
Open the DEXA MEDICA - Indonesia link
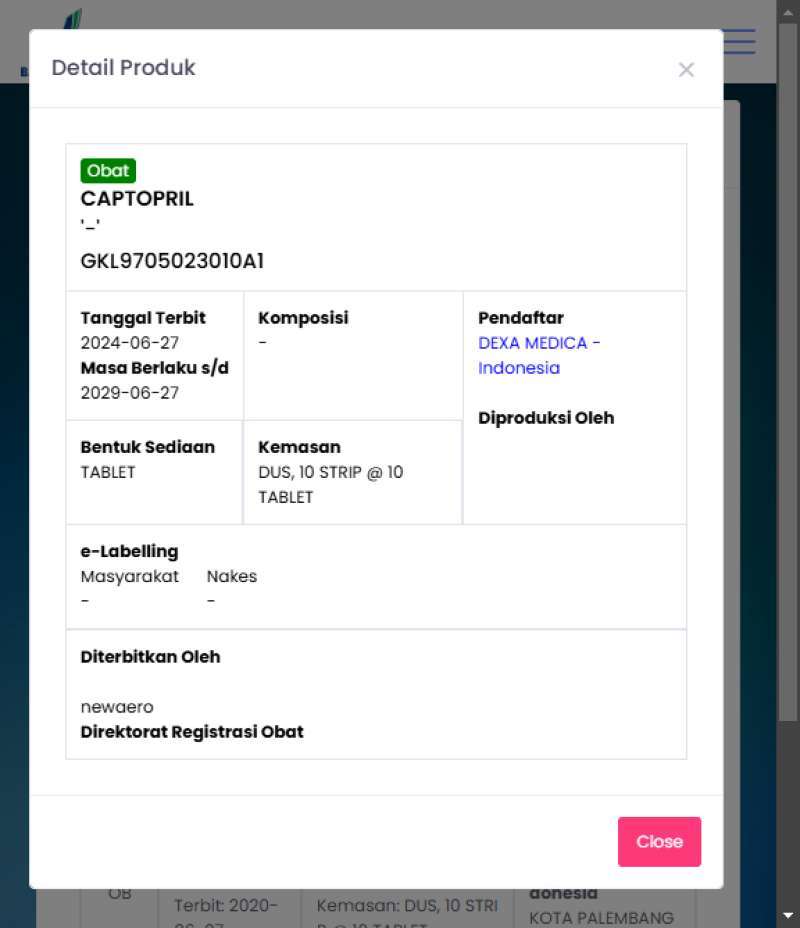539,355
